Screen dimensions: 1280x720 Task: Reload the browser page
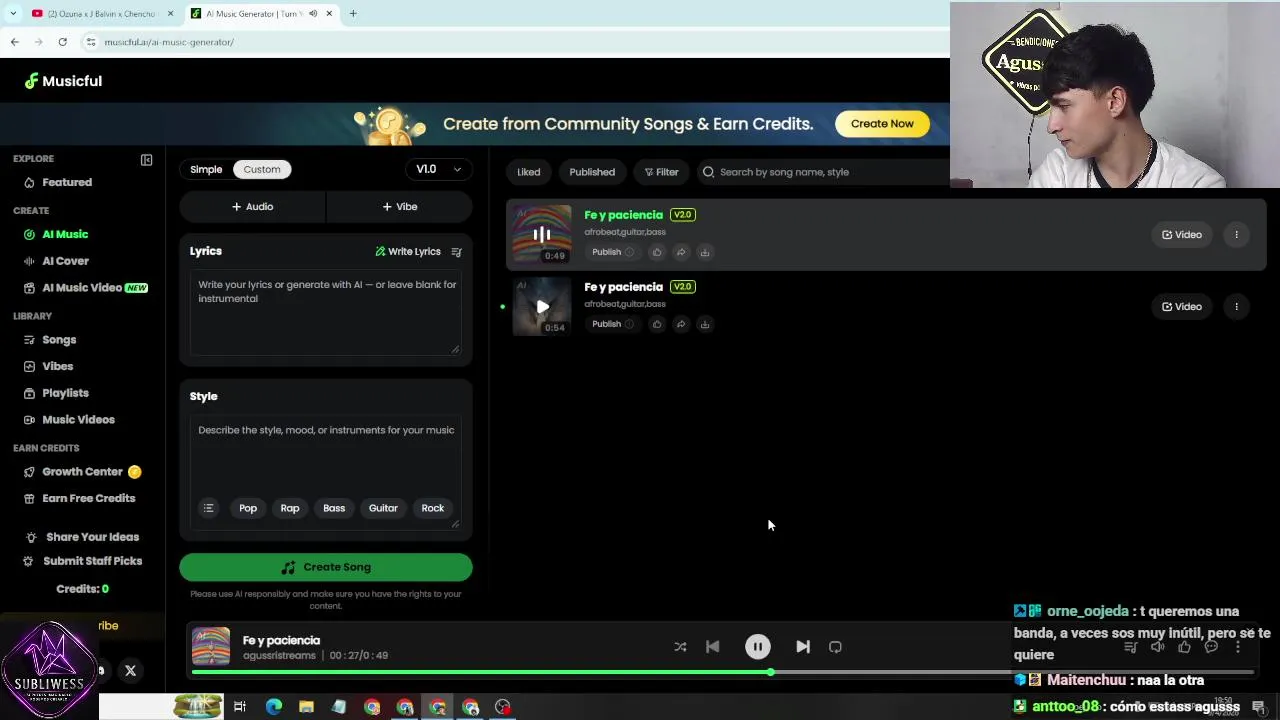click(x=62, y=42)
